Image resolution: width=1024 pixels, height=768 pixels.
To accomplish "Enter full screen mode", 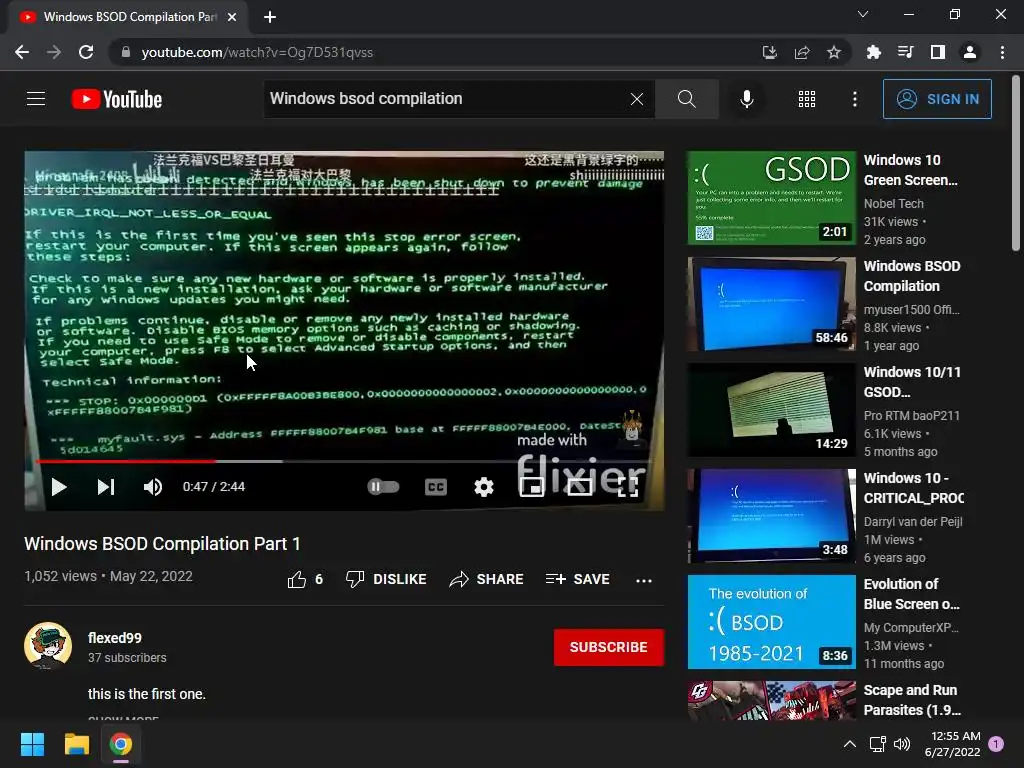I will point(628,487).
